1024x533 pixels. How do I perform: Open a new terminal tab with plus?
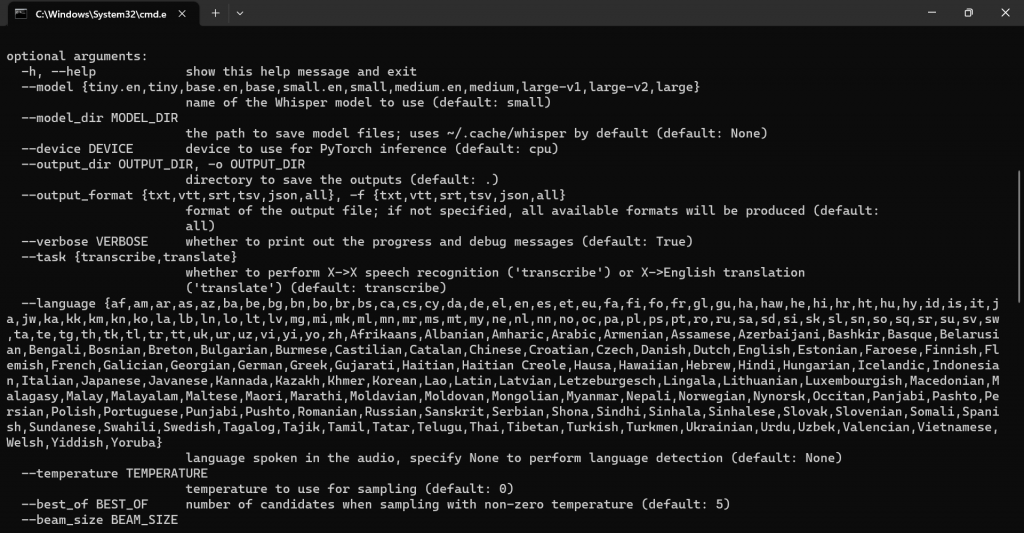[215, 13]
